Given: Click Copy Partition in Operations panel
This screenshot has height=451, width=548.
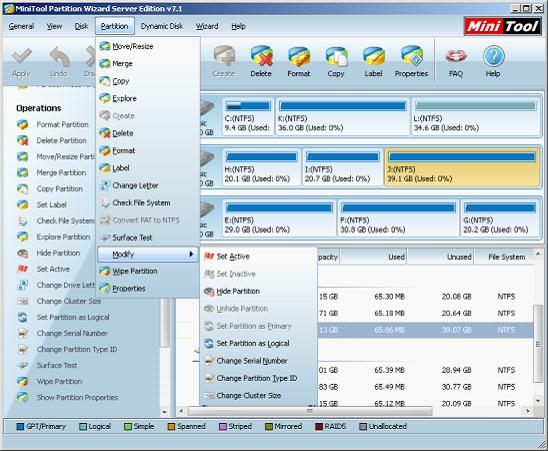Looking at the screenshot, I should [59, 189].
